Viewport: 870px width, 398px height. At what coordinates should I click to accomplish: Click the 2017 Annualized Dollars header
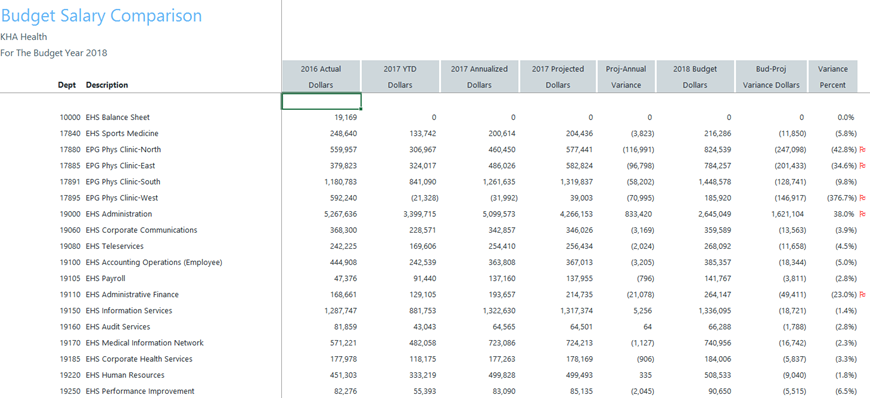(479, 77)
